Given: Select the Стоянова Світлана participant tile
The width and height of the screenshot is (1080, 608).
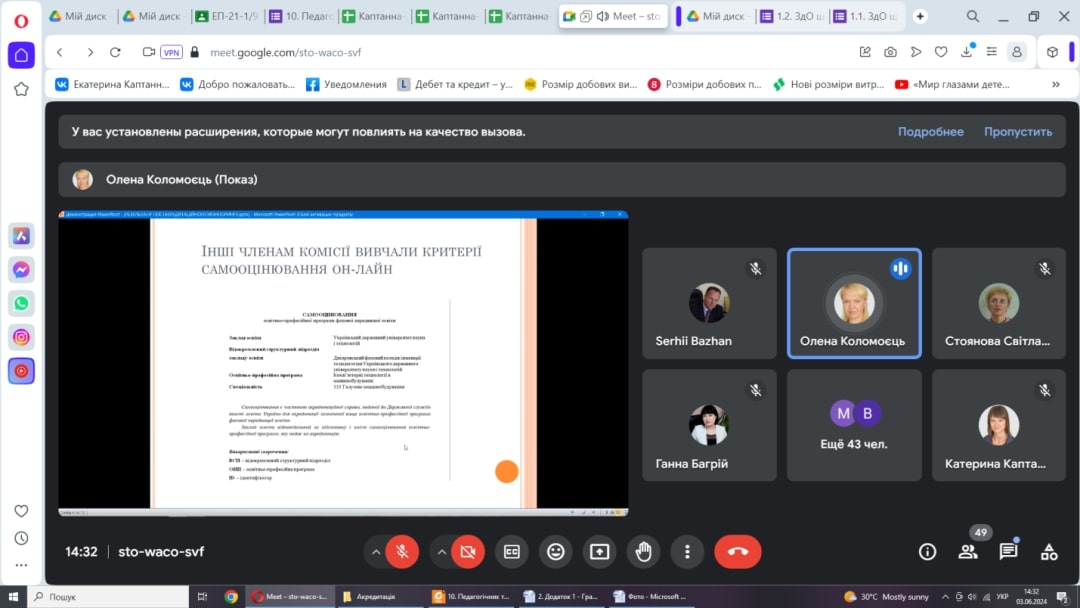Looking at the screenshot, I should click(x=999, y=304).
